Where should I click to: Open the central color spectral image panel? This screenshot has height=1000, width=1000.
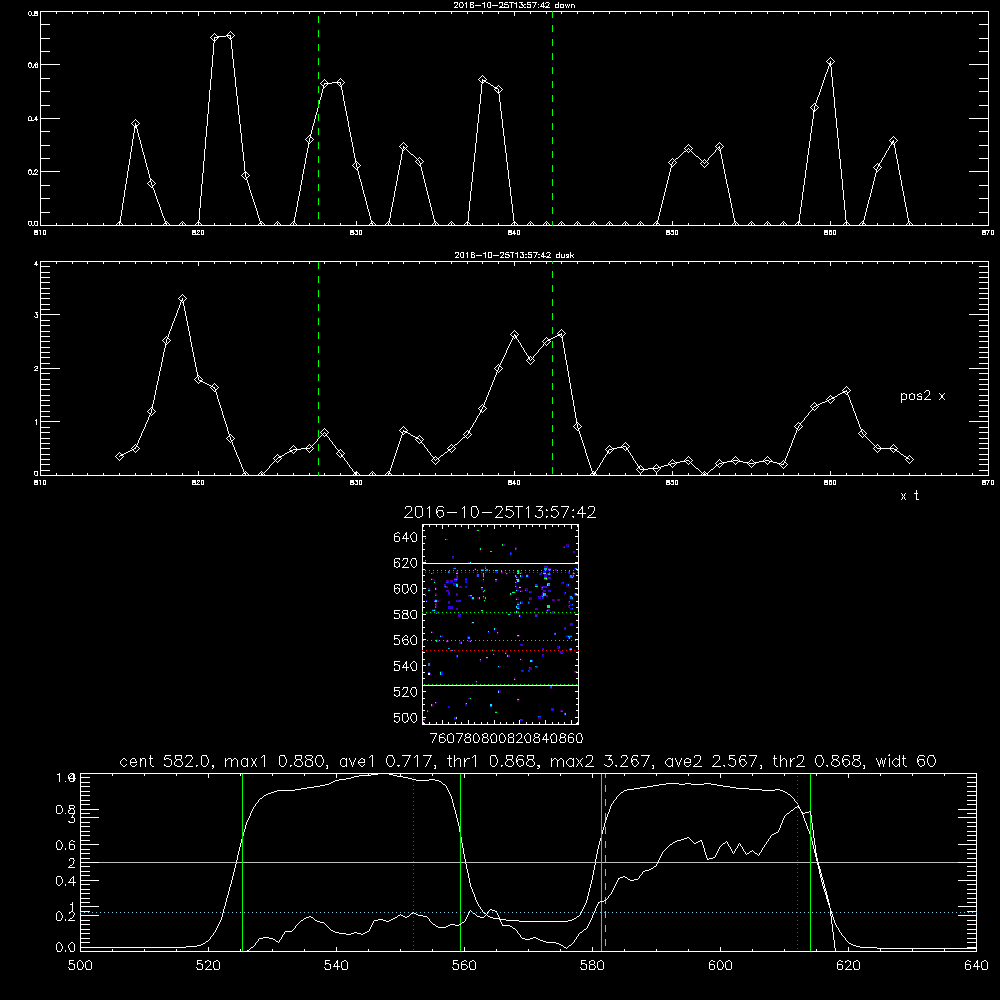500,624
